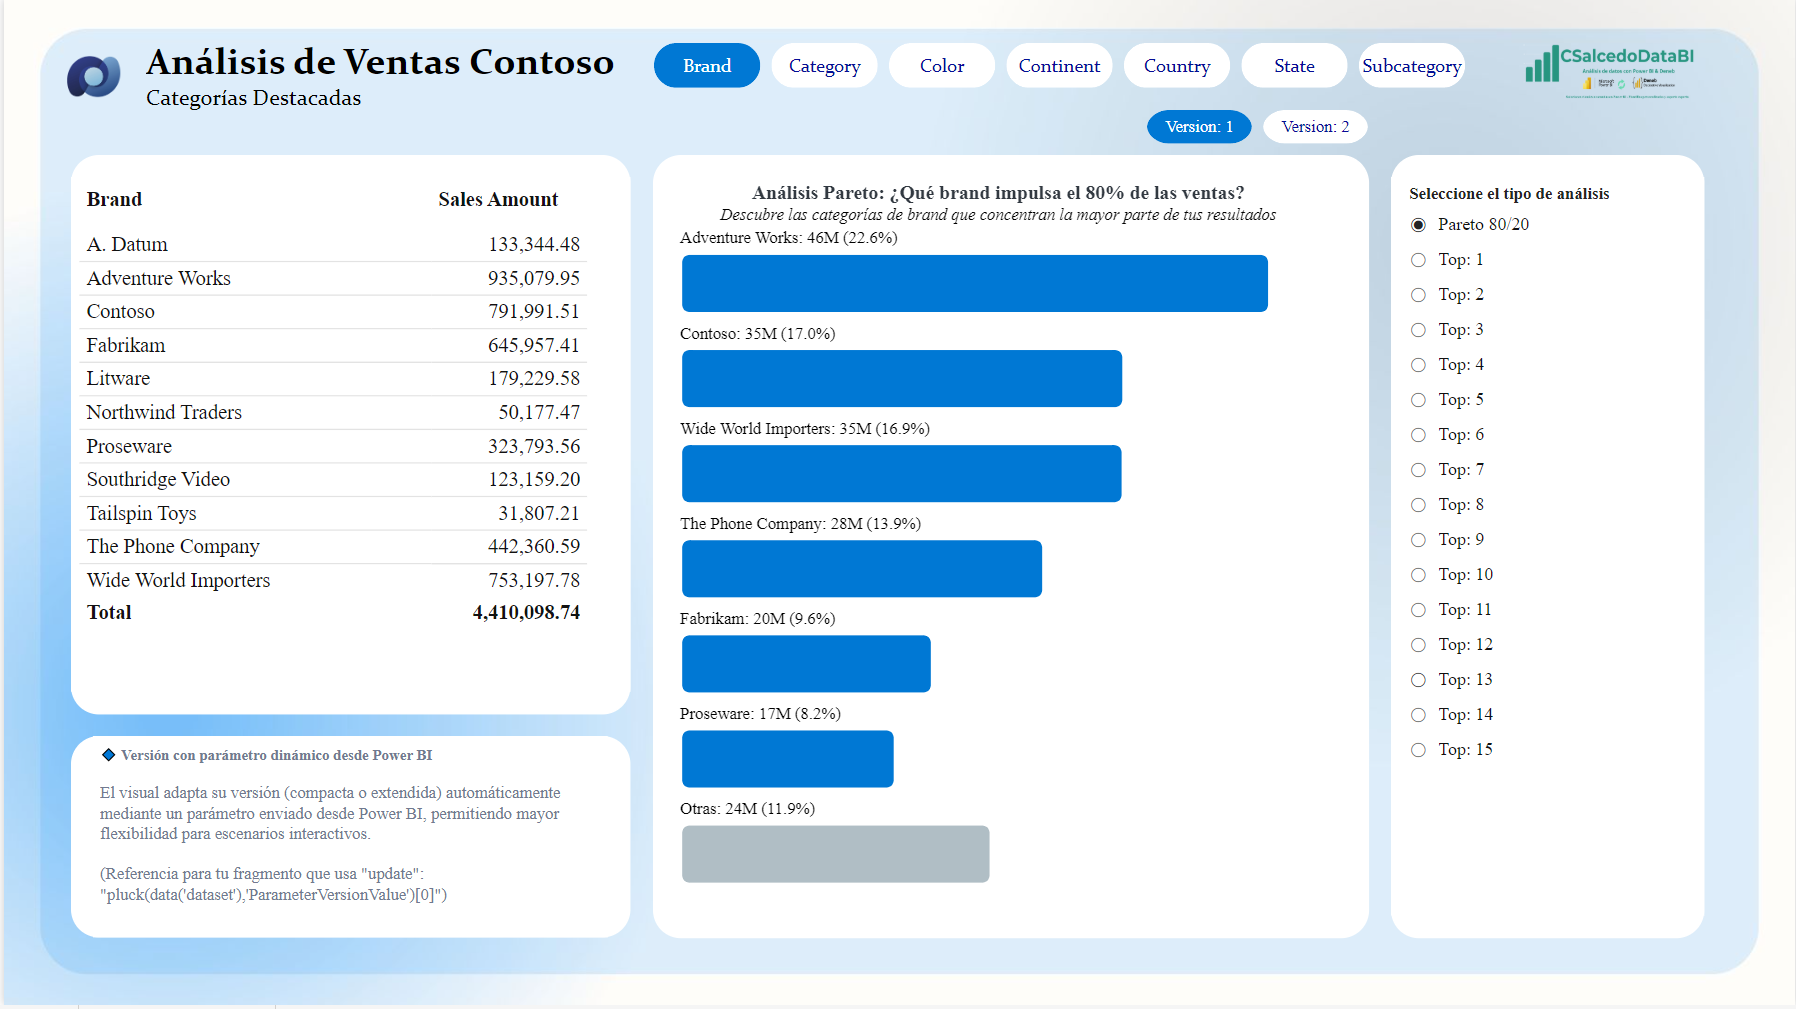Screen dimensions: 1796x1009
Task: Select the Pareto 80/20 radio option
Action: point(1418,225)
